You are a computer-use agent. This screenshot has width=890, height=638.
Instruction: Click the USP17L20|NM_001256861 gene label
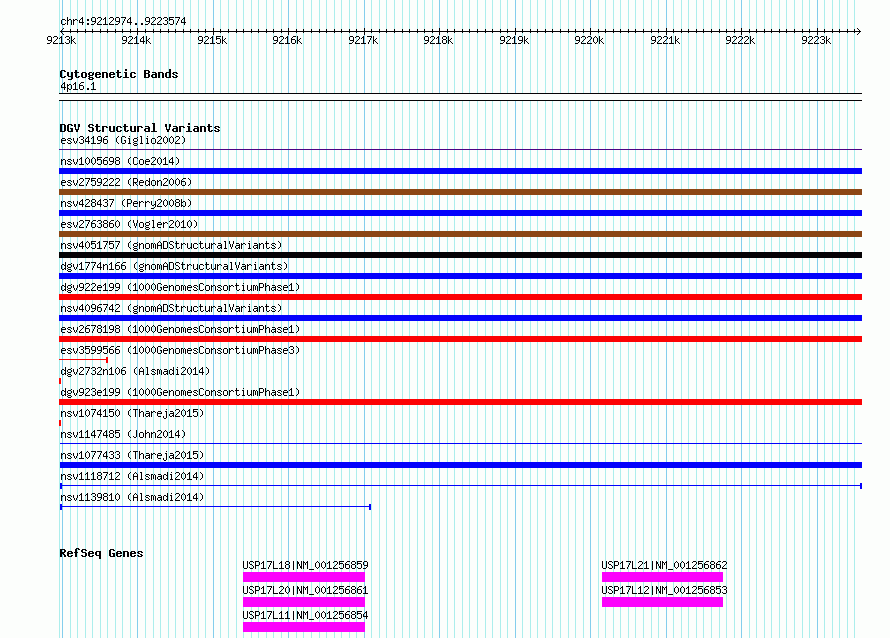(x=305, y=590)
